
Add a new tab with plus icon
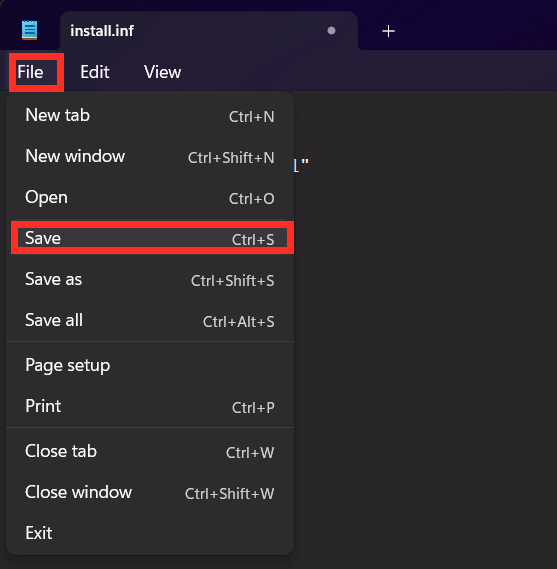click(x=388, y=31)
